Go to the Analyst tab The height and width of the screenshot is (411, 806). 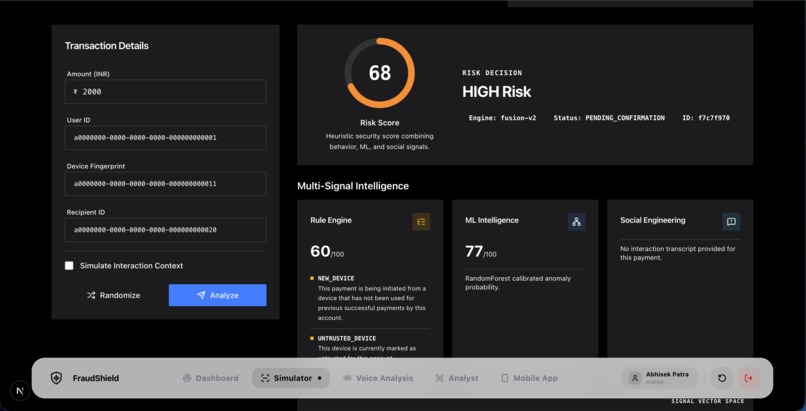click(x=457, y=378)
